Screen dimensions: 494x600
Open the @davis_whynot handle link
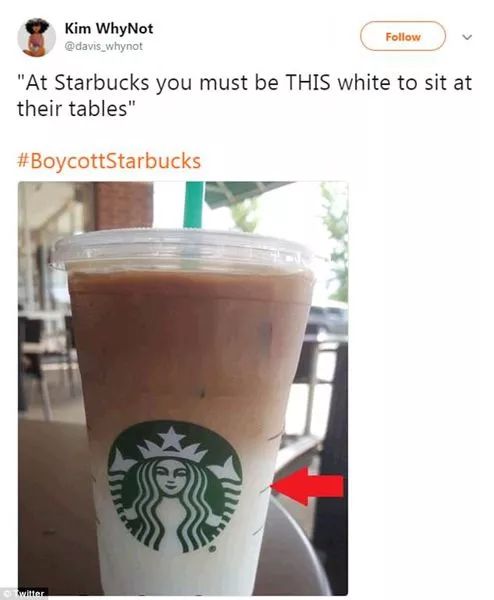[103, 46]
